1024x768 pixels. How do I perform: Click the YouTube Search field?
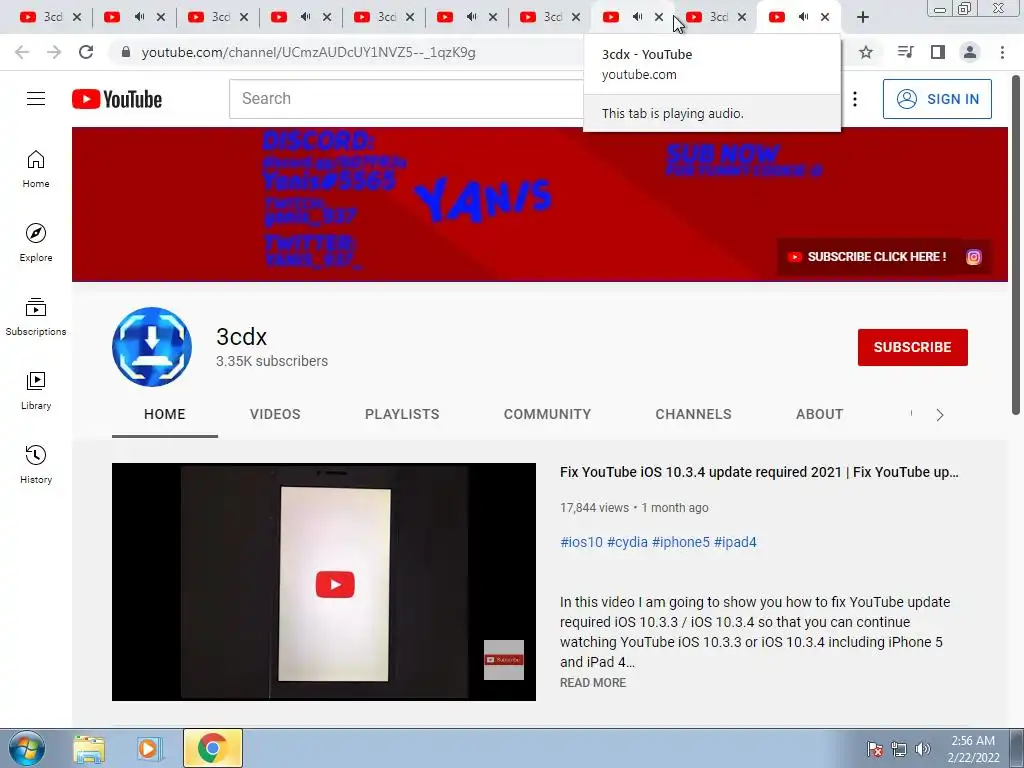406,99
